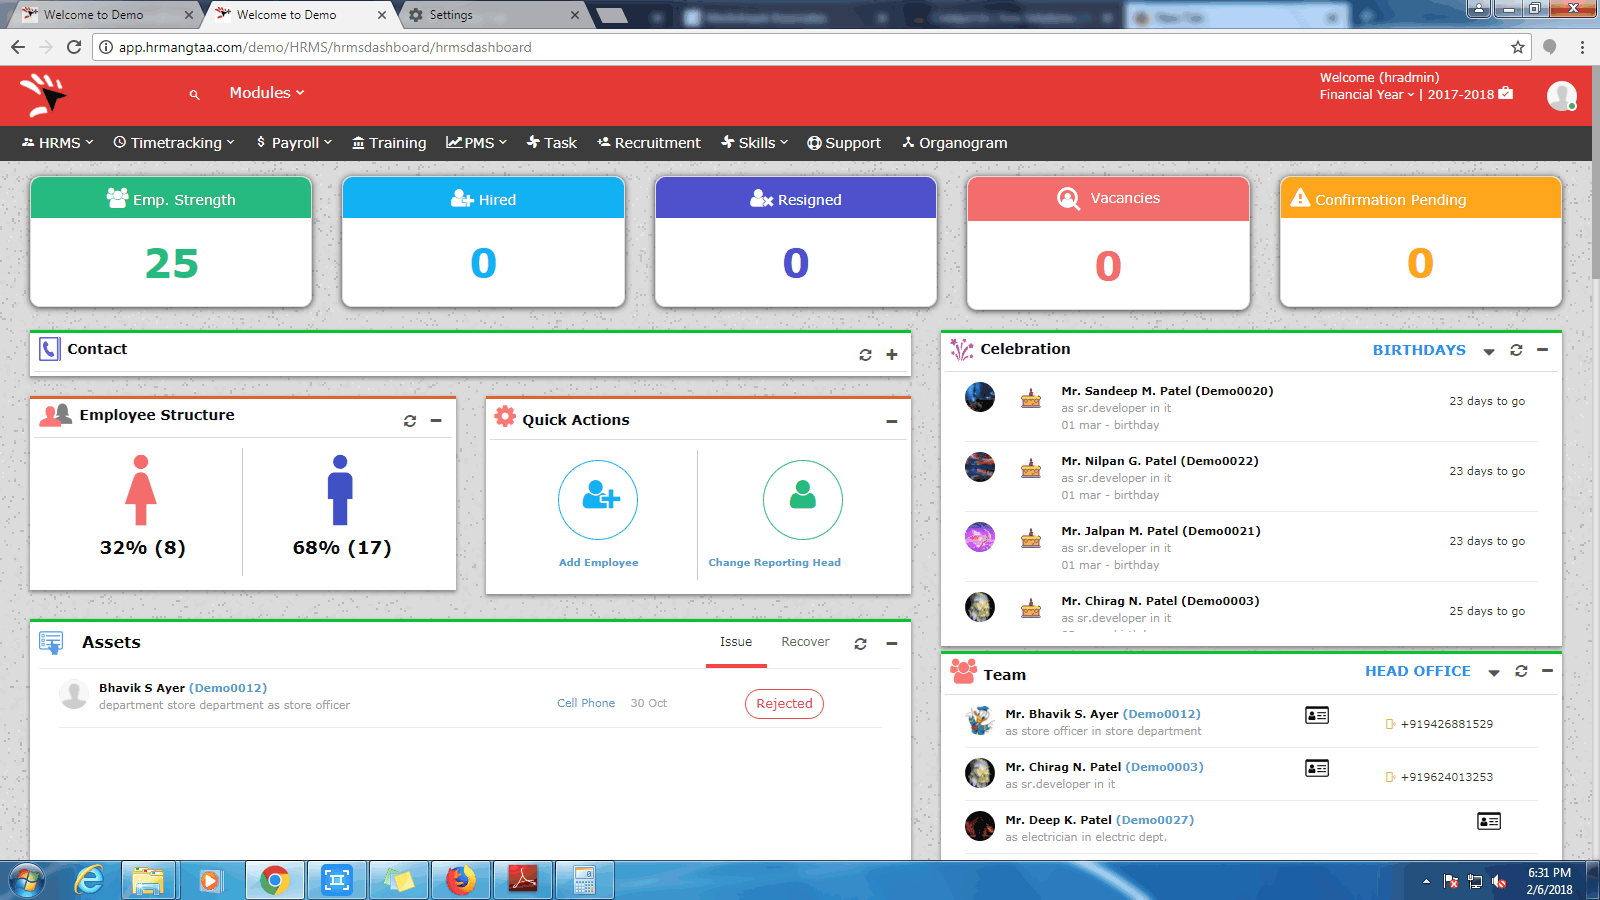Open the Financial Year selector
This screenshot has width=1600, height=900.
point(1366,95)
